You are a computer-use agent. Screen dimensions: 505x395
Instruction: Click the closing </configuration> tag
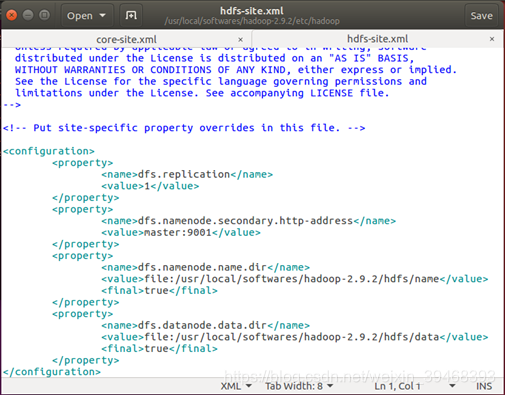pyautogui.click(x=52, y=372)
